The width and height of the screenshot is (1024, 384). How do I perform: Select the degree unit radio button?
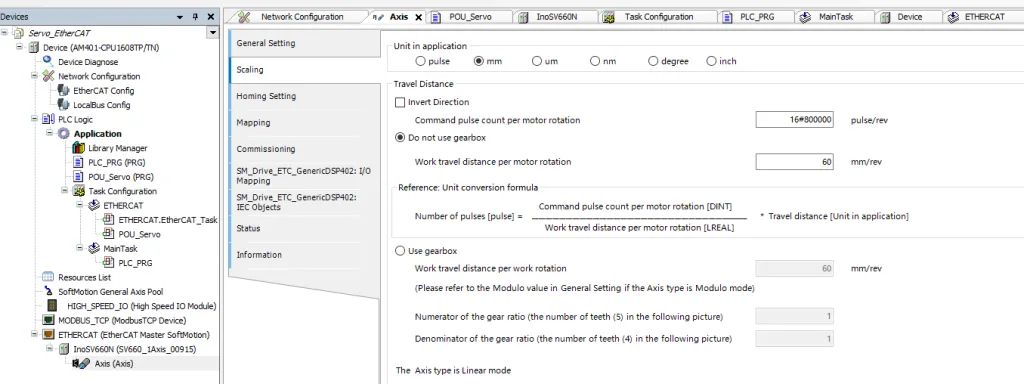[653, 61]
